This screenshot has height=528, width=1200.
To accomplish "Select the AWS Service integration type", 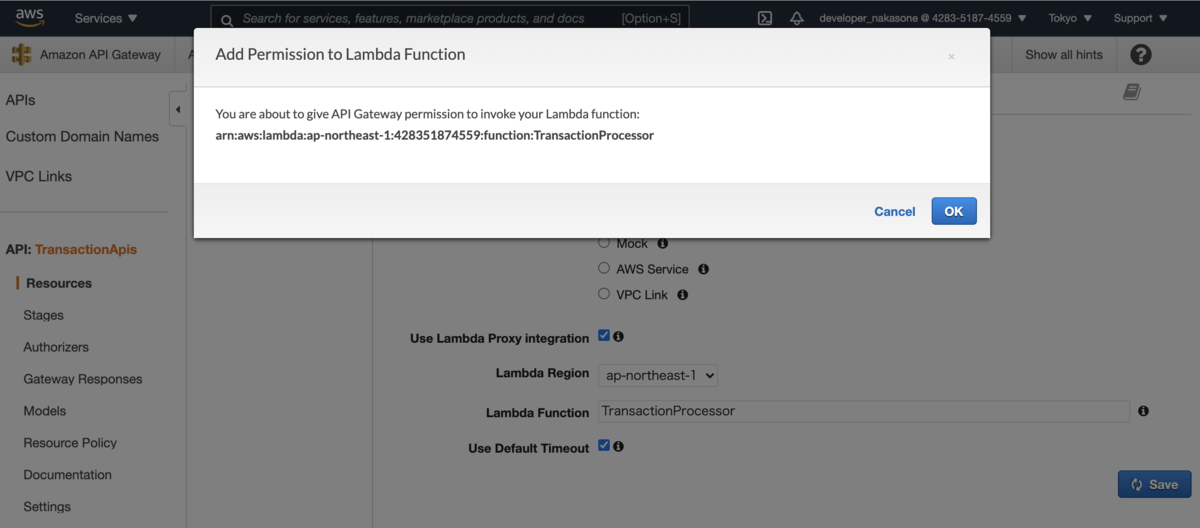I will [x=604, y=268].
